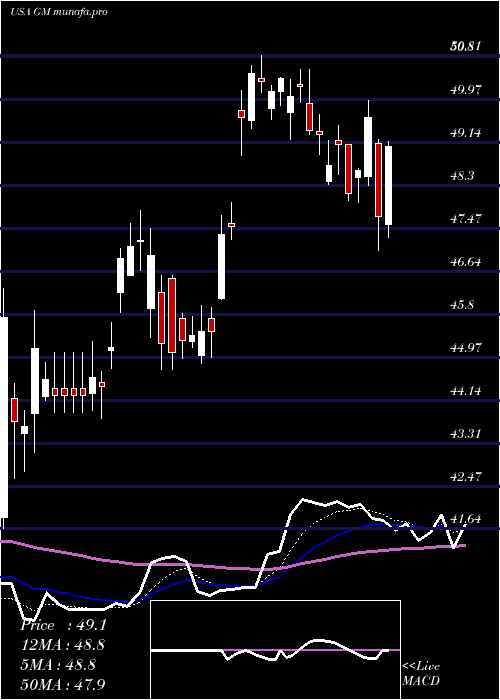Click the 50.81 price axis label

tap(466, 46)
